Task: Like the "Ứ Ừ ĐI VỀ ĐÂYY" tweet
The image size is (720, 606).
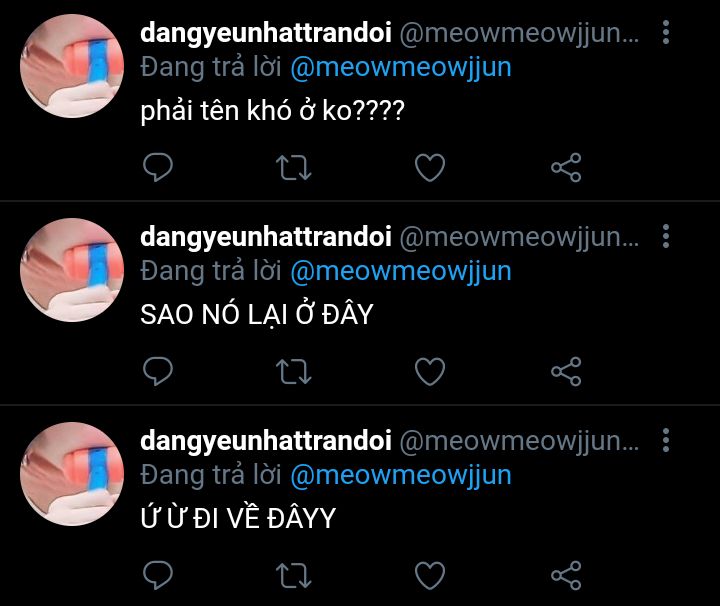Action: [x=430, y=575]
